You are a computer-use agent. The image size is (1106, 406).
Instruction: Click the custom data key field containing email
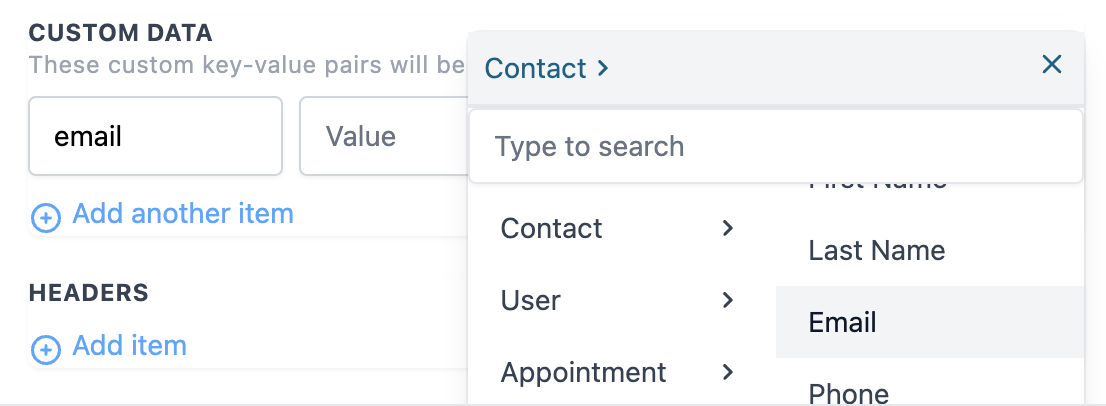[155, 136]
